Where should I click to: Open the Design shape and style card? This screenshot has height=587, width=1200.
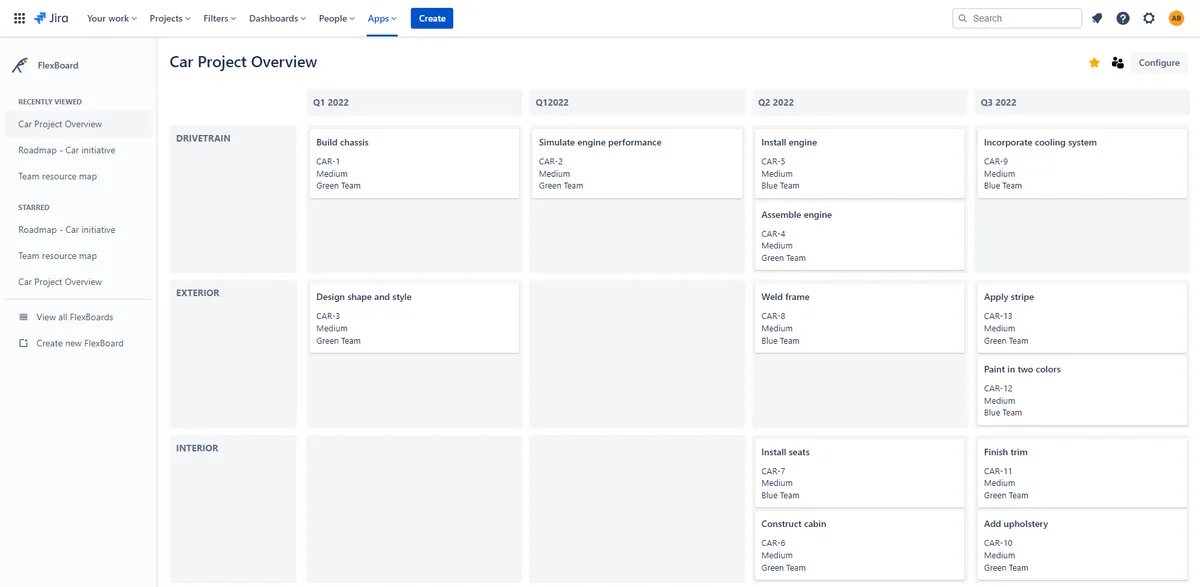414,318
